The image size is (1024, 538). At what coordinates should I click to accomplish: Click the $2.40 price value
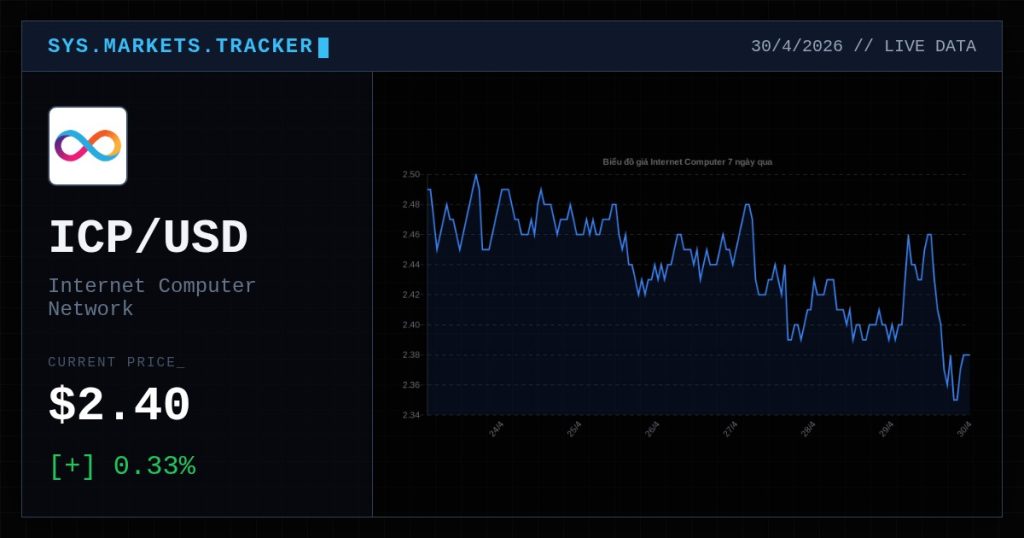[119, 404]
